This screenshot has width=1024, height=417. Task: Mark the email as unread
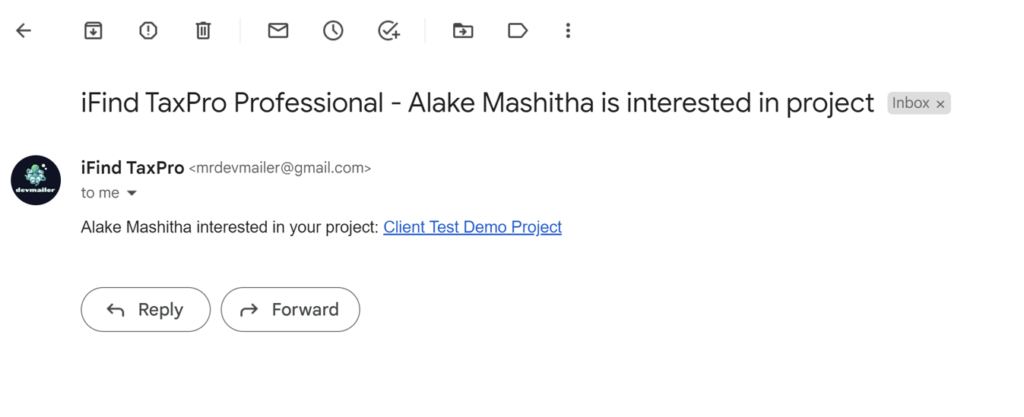coord(278,31)
